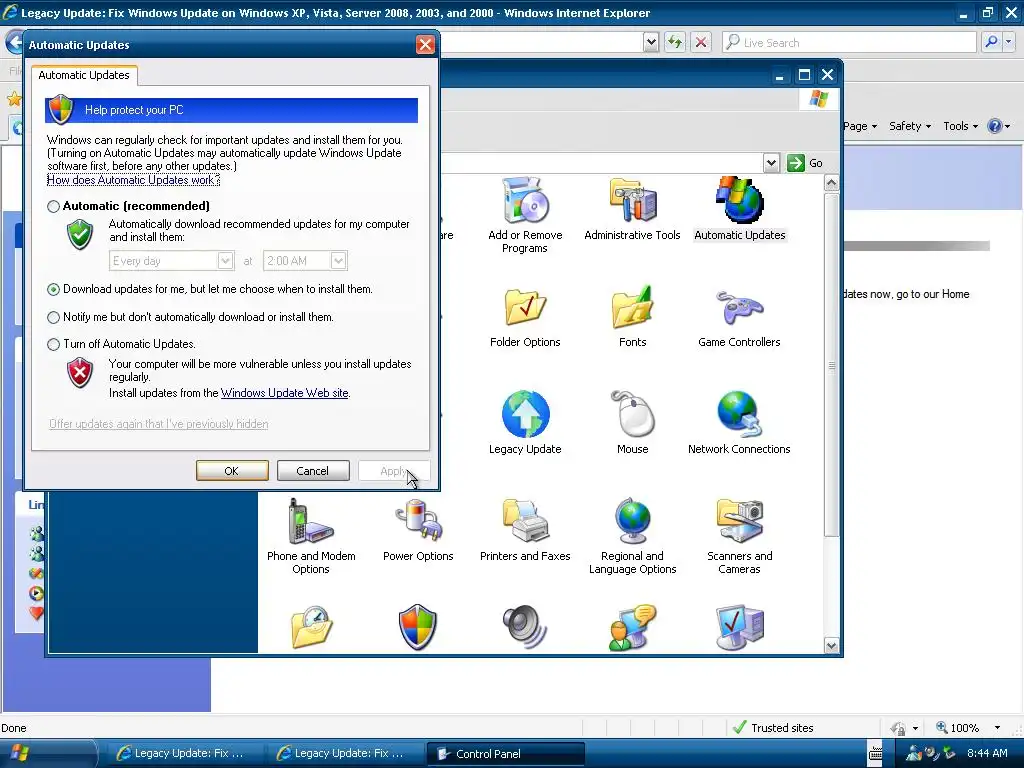Select the Automatic Updates Control Panel icon
1024x768 pixels.
pyautogui.click(x=739, y=210)
